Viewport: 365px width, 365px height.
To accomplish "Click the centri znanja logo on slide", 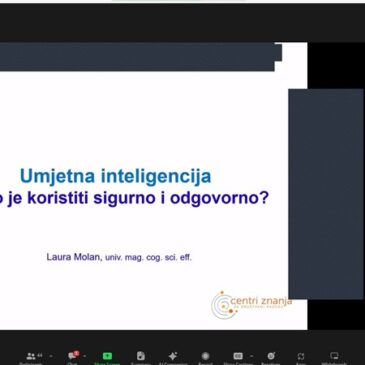I will 251,304.
